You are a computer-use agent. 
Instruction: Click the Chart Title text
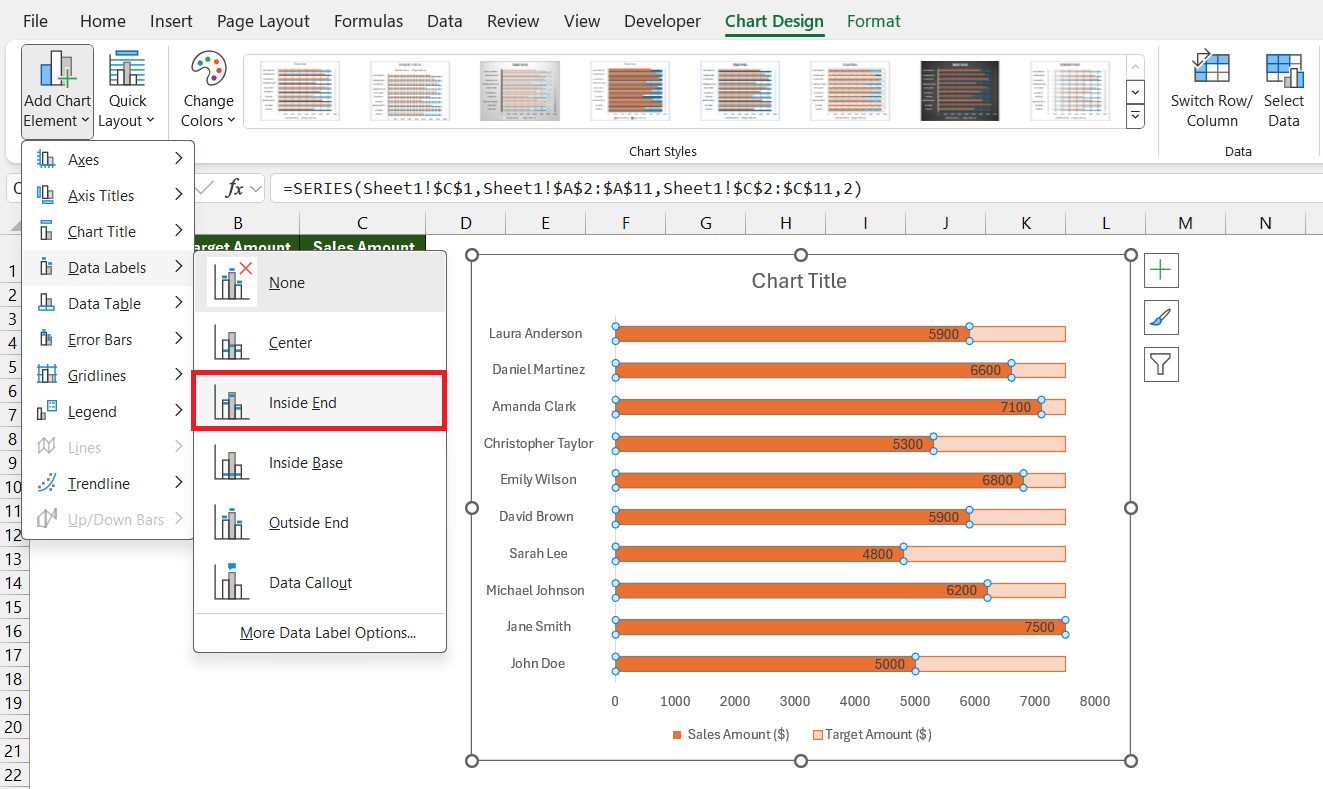pyautogui.click(x=799, y=282)
